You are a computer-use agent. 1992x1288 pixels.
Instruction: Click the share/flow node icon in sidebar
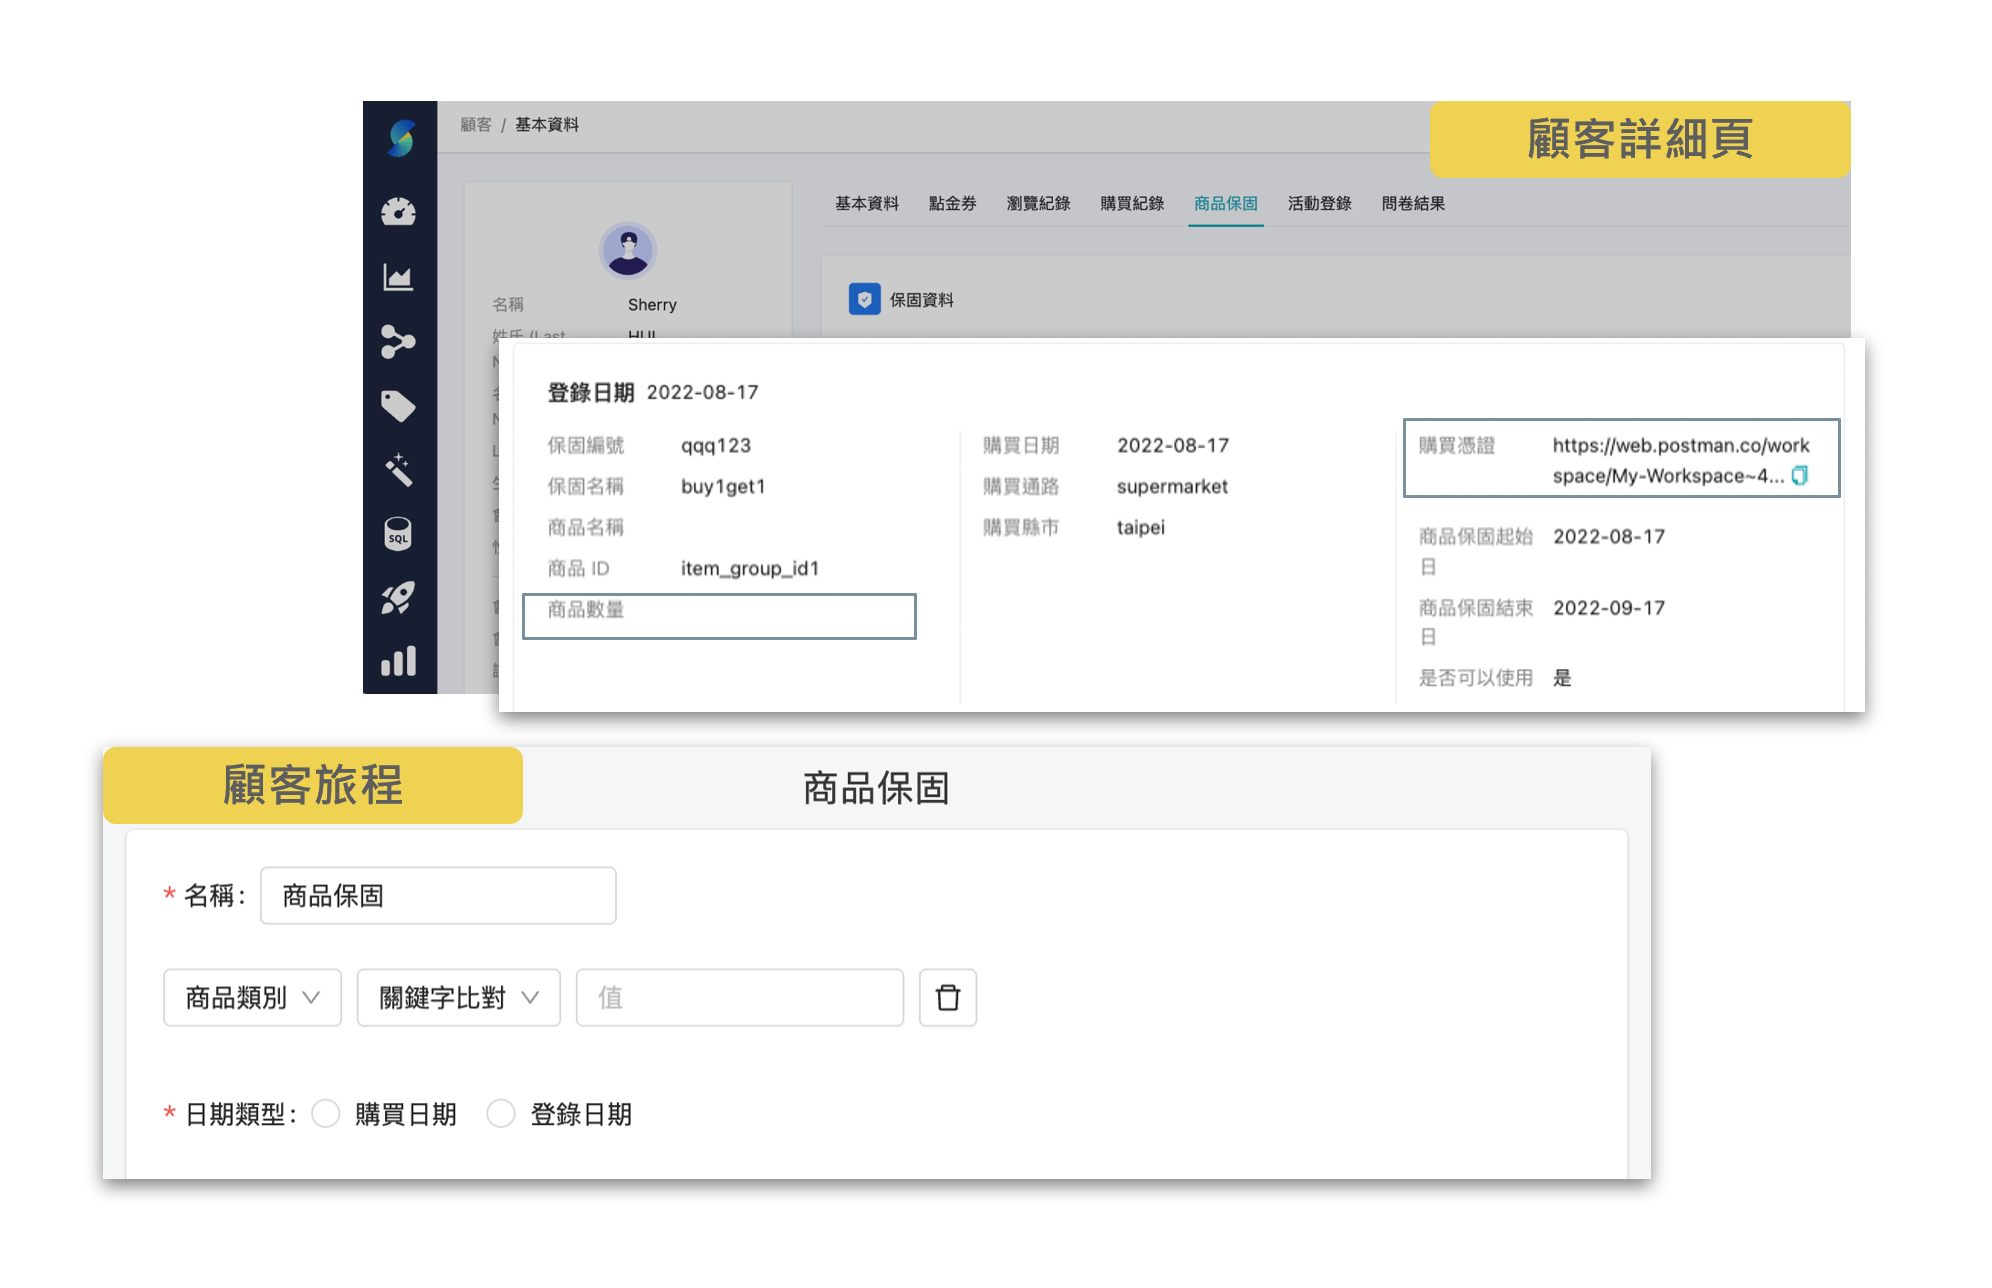click(x=399, y=341)
